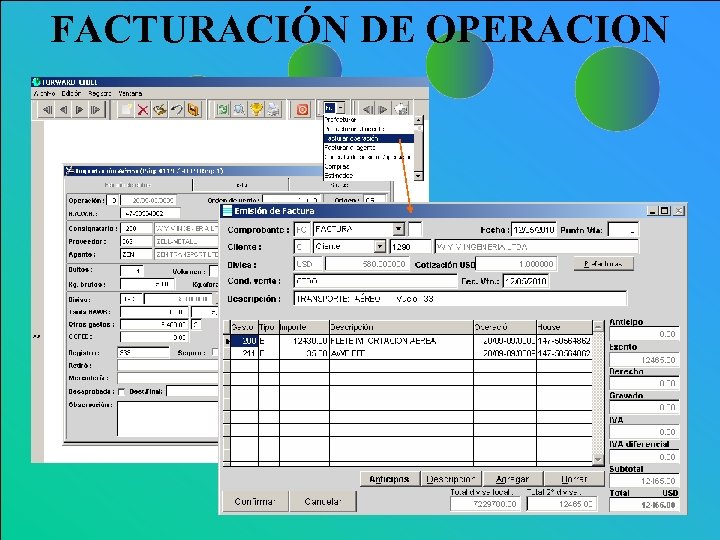Click the Emisión de Factura title bar icon

(x=227, y=211)
